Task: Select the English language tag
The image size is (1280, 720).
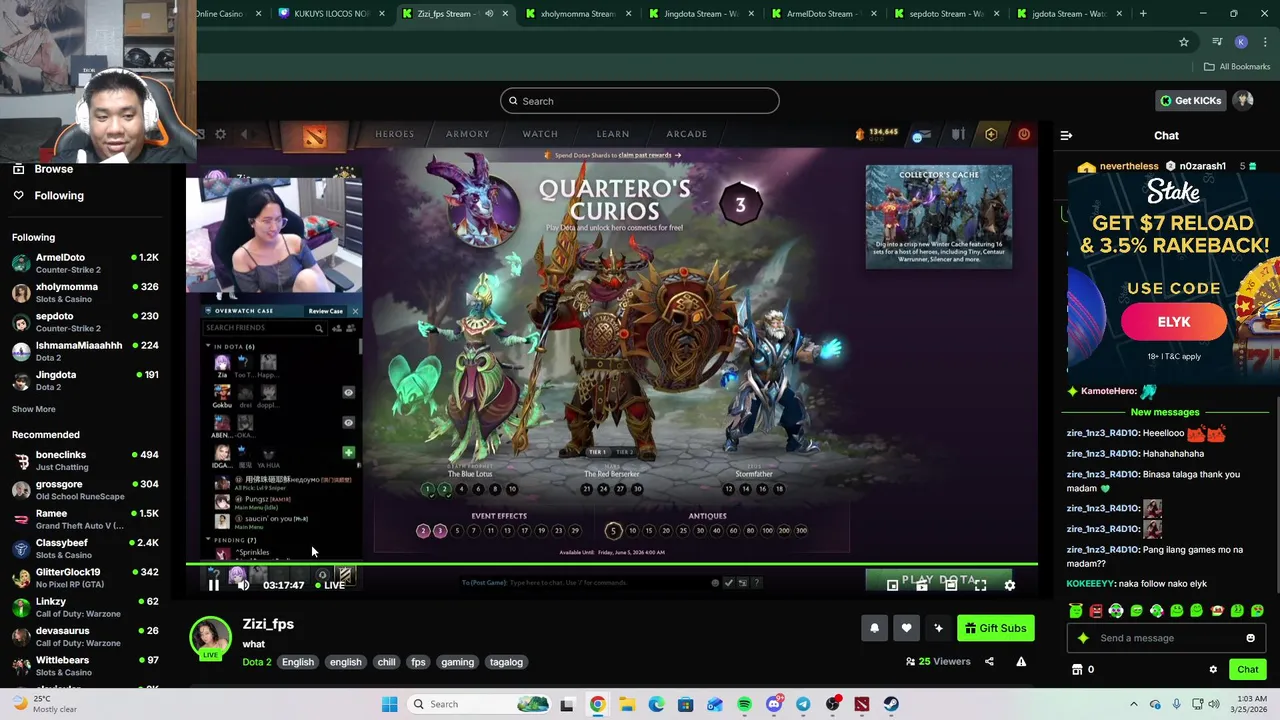Action: (297, 662)
